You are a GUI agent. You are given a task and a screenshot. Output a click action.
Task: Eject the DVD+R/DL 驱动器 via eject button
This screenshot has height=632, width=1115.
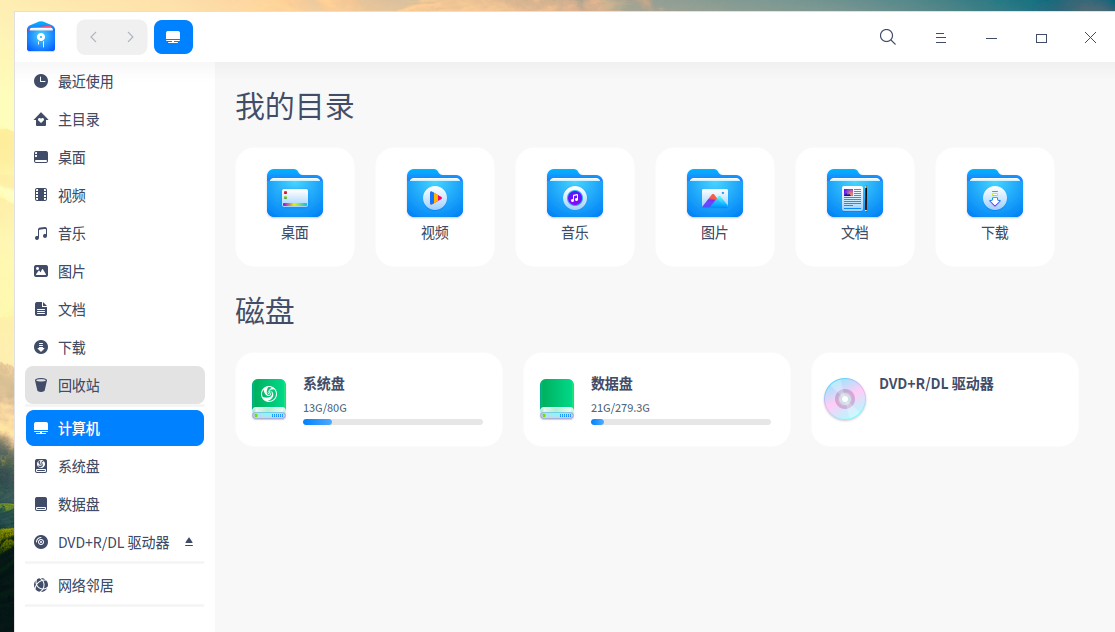point(189,543)
